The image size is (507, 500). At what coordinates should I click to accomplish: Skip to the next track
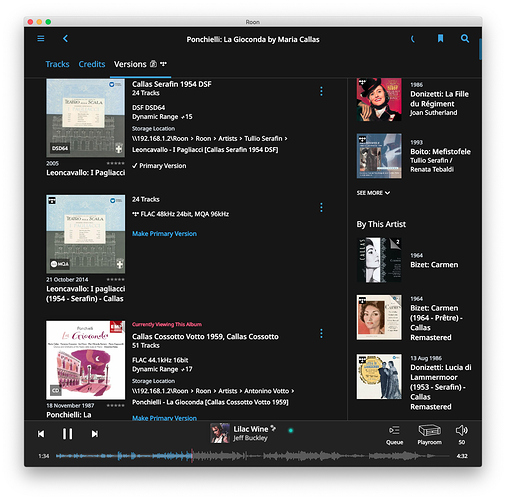[x=95, y=434]
